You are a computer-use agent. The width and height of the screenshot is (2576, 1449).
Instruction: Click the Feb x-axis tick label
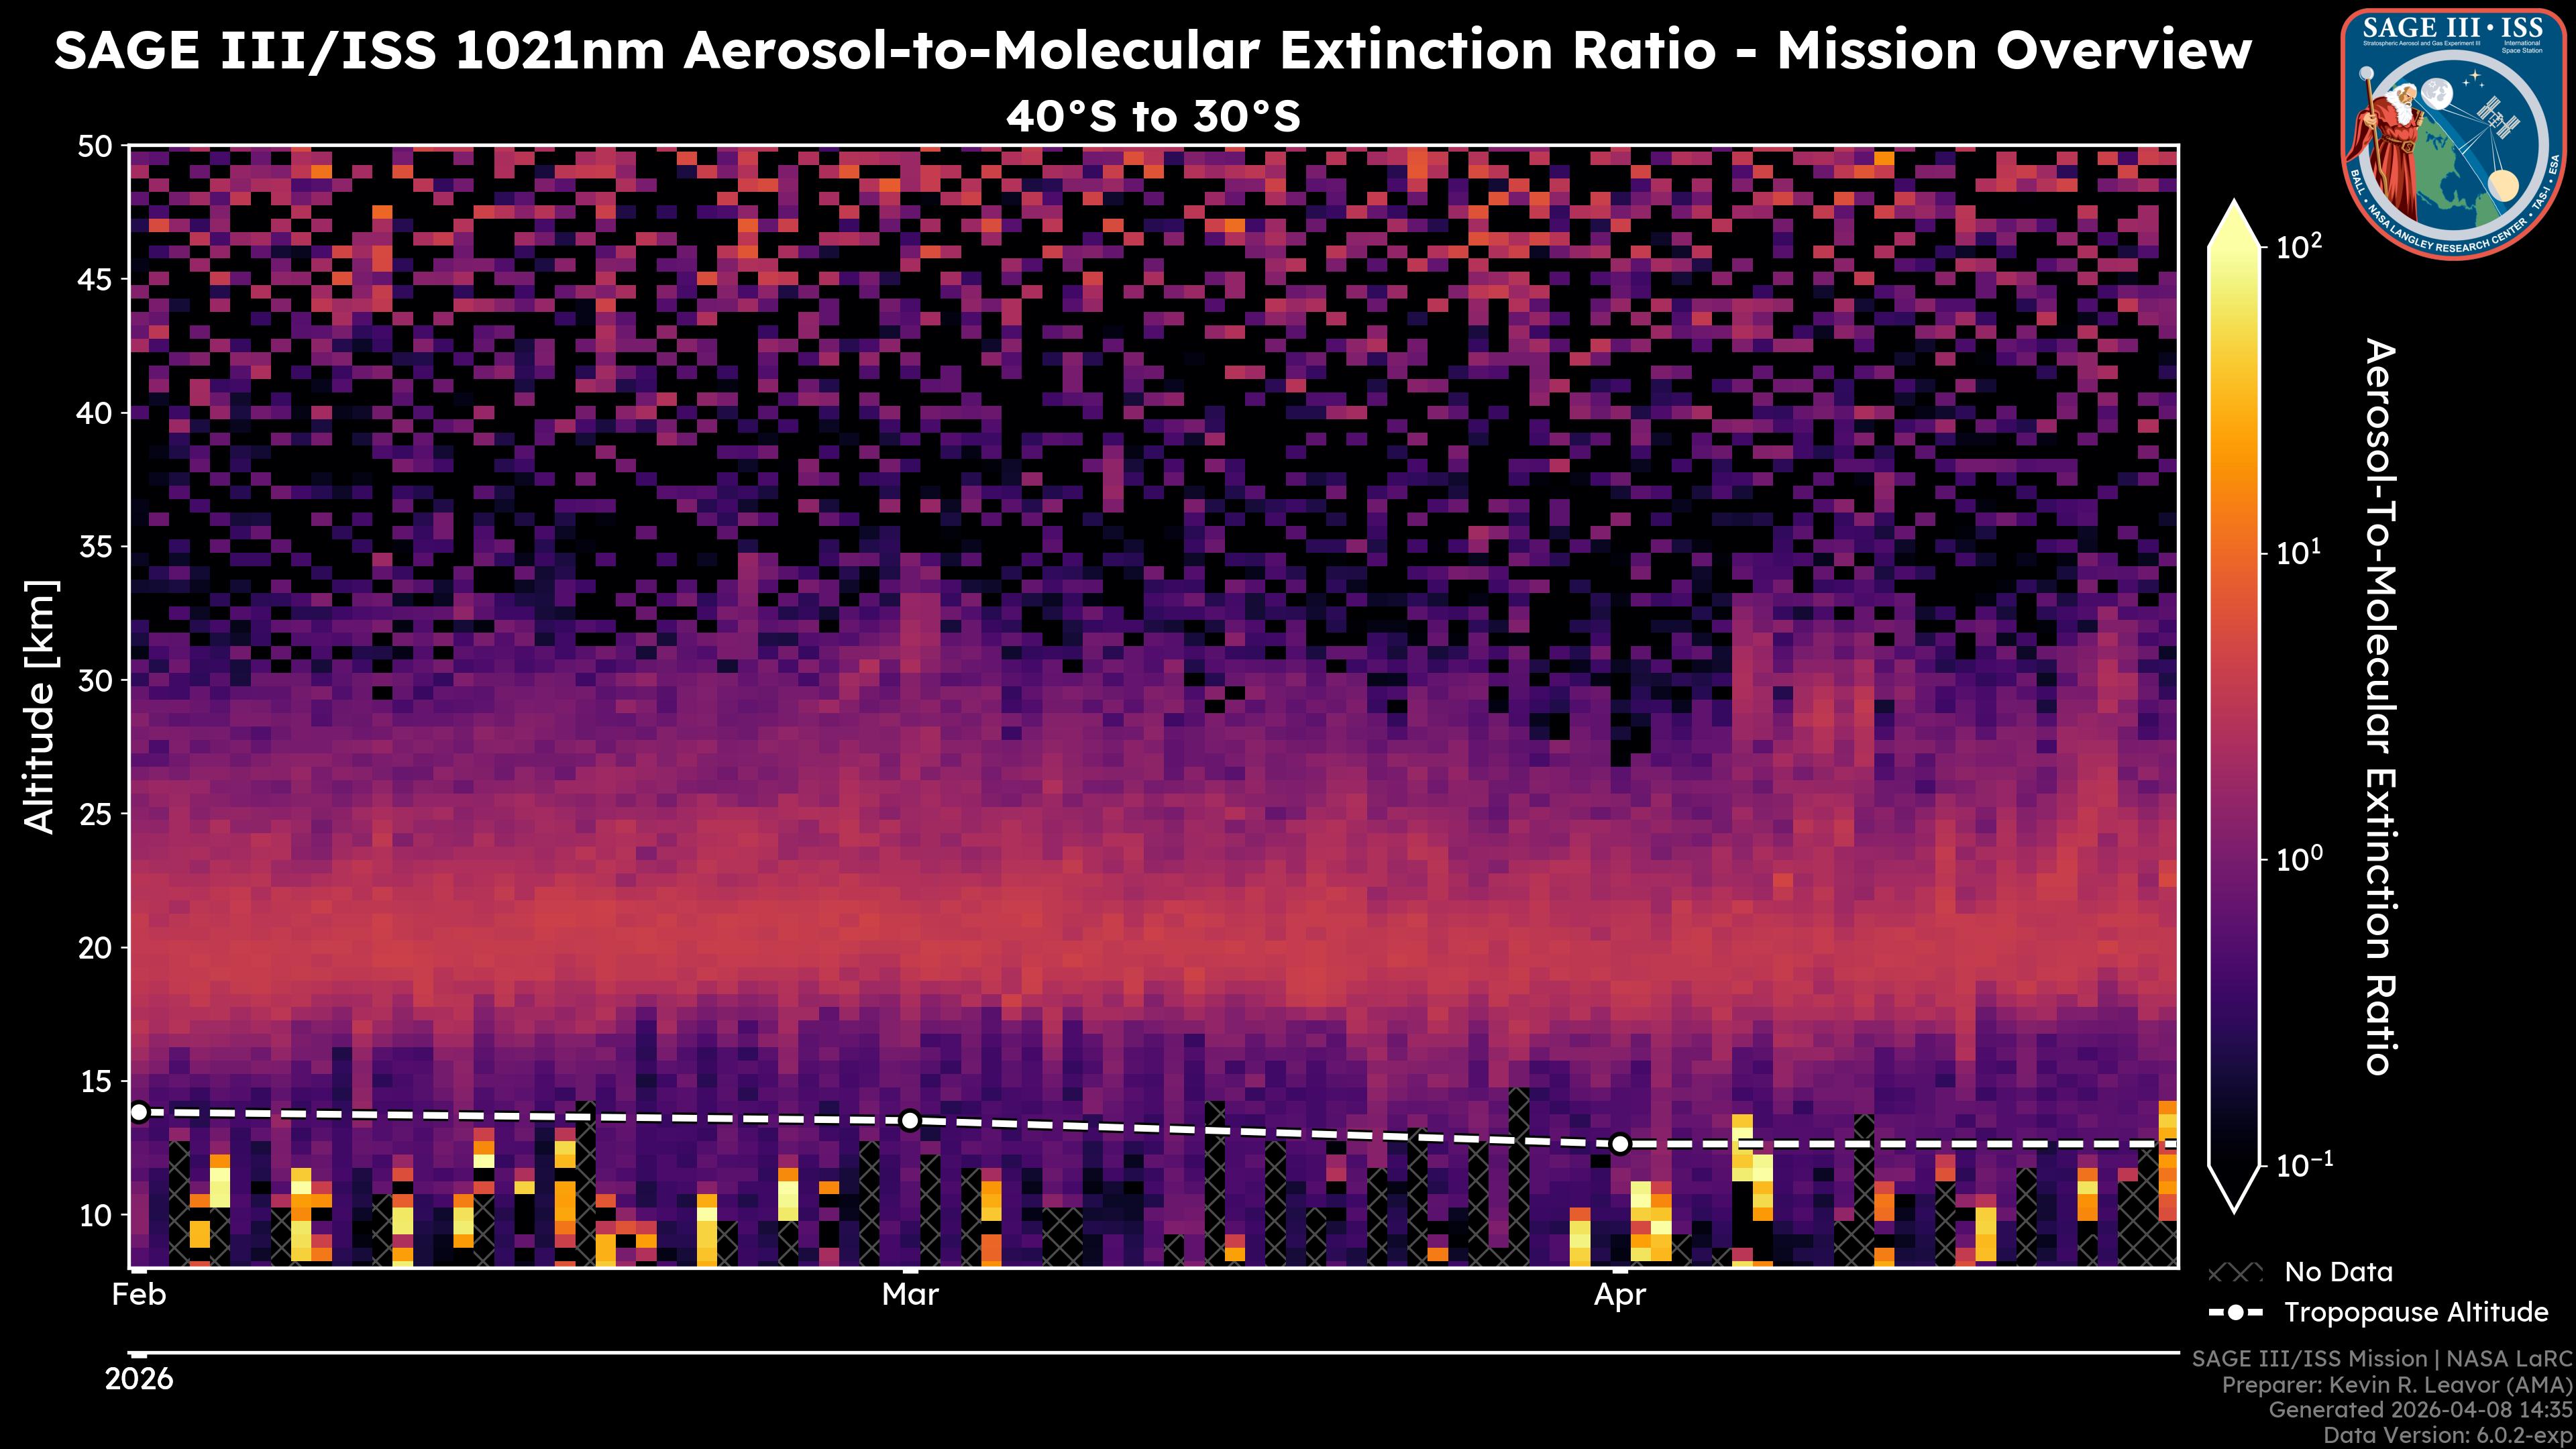139,1295
